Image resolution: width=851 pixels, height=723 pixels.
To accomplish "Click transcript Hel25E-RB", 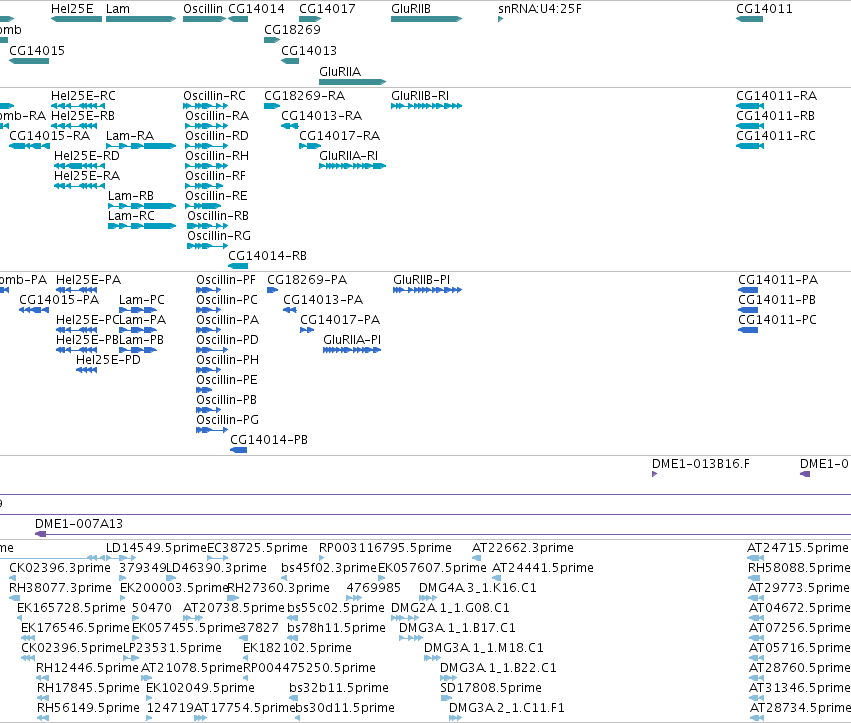I will 82,116.
